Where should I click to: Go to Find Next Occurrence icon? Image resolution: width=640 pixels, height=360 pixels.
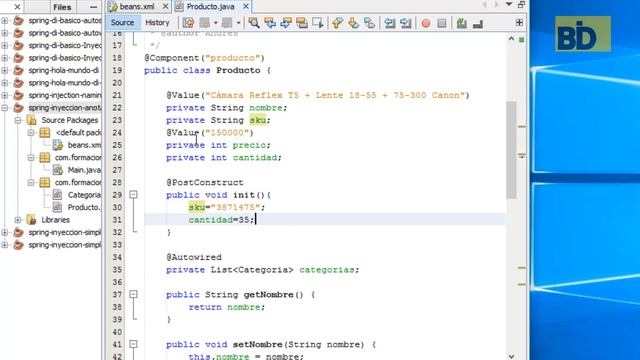286,23
